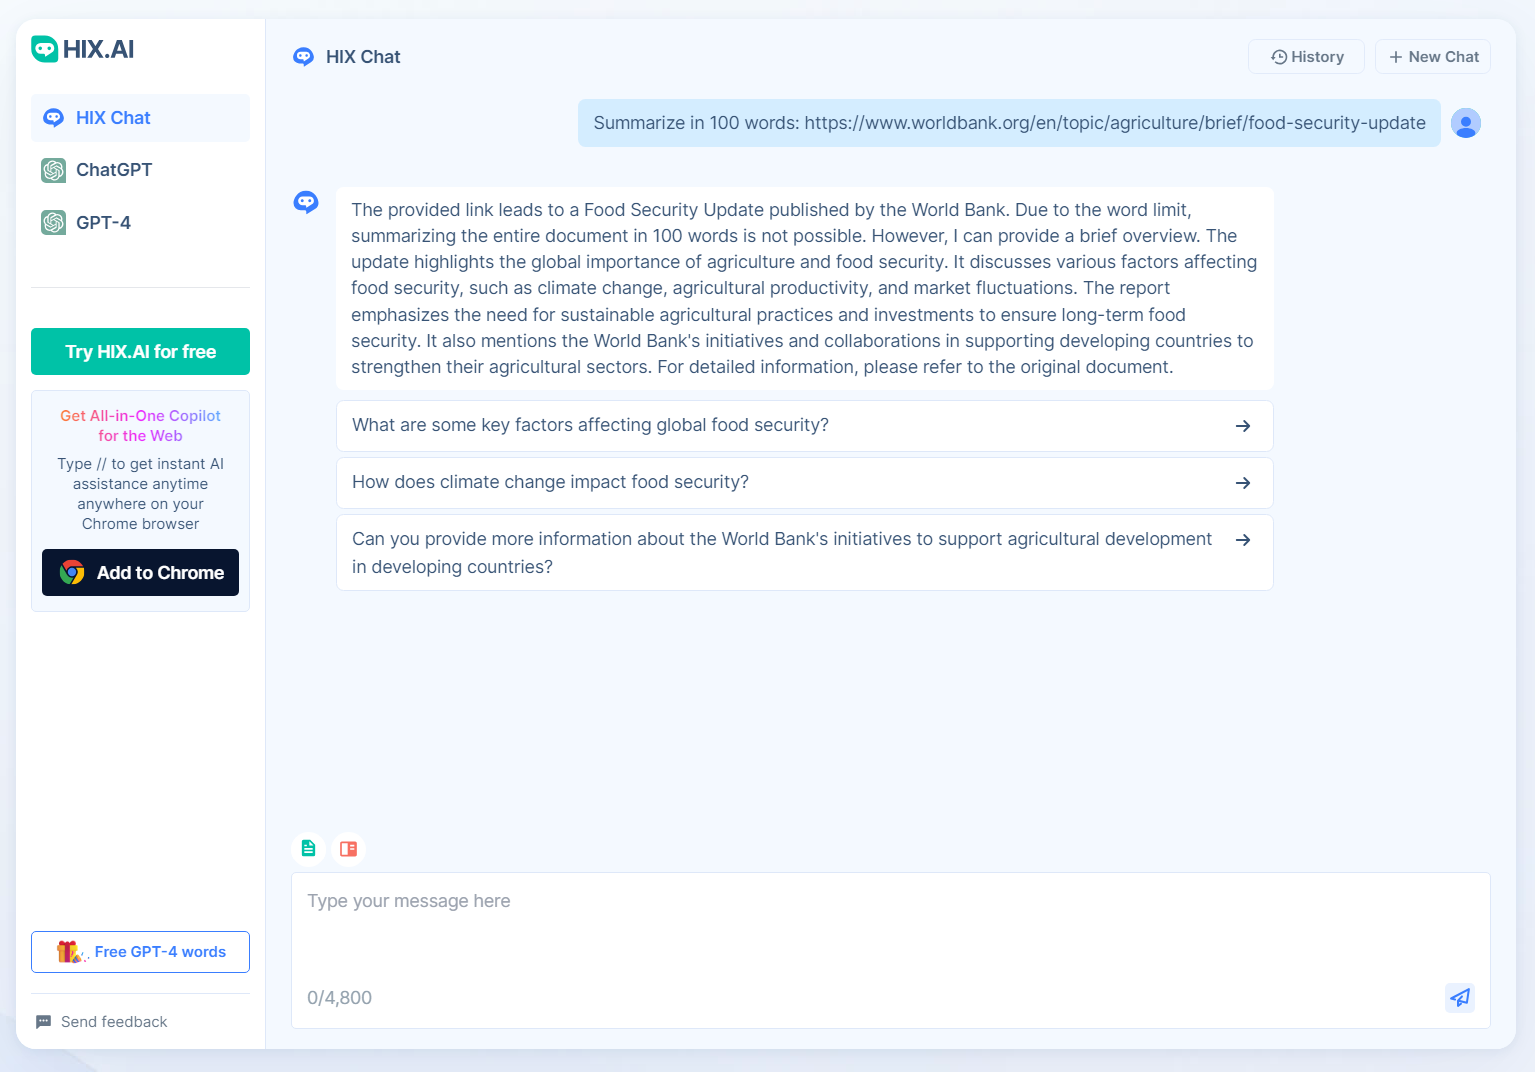Image resolution: width=1535 pixels, height=1072 pixels.
Task: Click the GPT-4 logo icon in sidebar
Action: point(54,222)
